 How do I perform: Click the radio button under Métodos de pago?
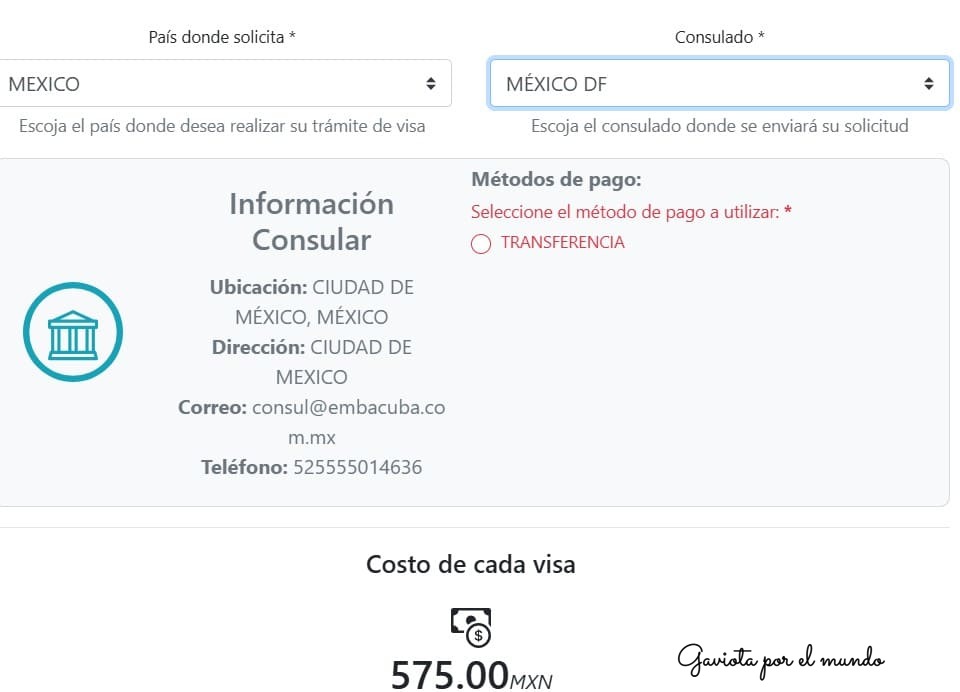coord(481,243)
